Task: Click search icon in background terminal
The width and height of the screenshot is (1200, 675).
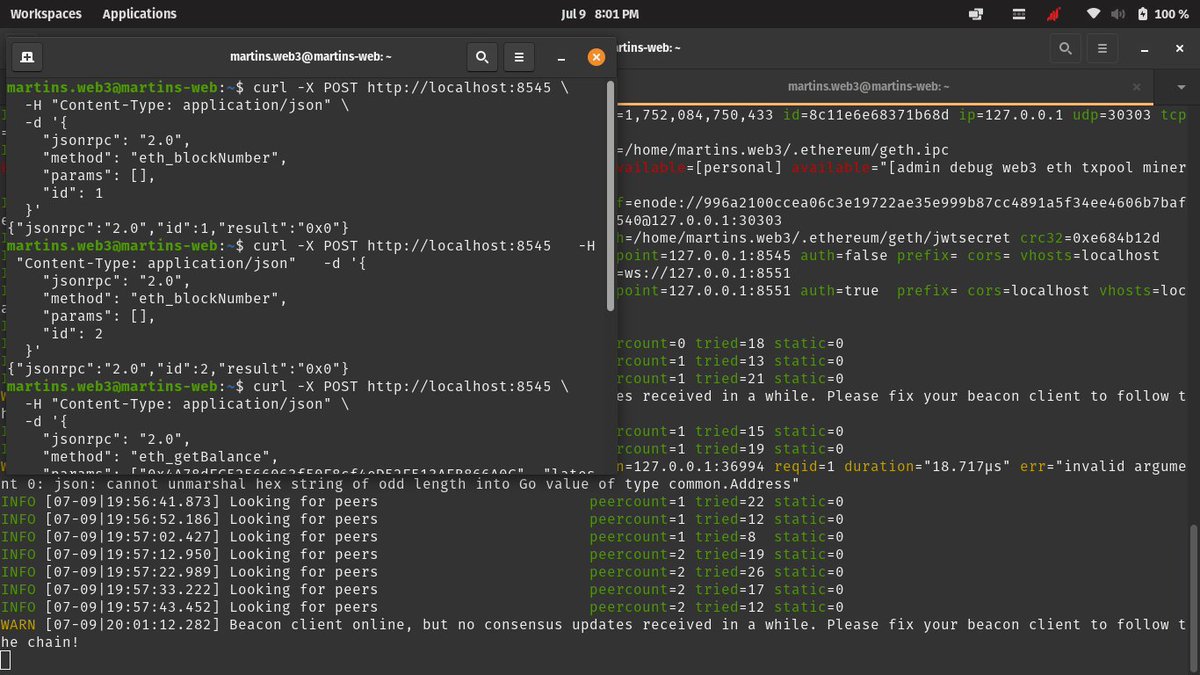Action: 1065,47
